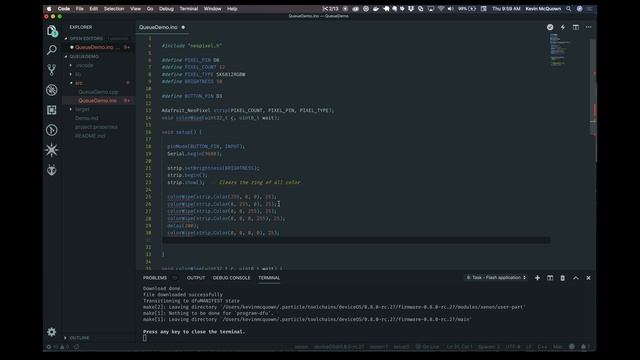Kill the terminal with the trash icon
Viewport: 640px width, 360px height.
[562, 278]
